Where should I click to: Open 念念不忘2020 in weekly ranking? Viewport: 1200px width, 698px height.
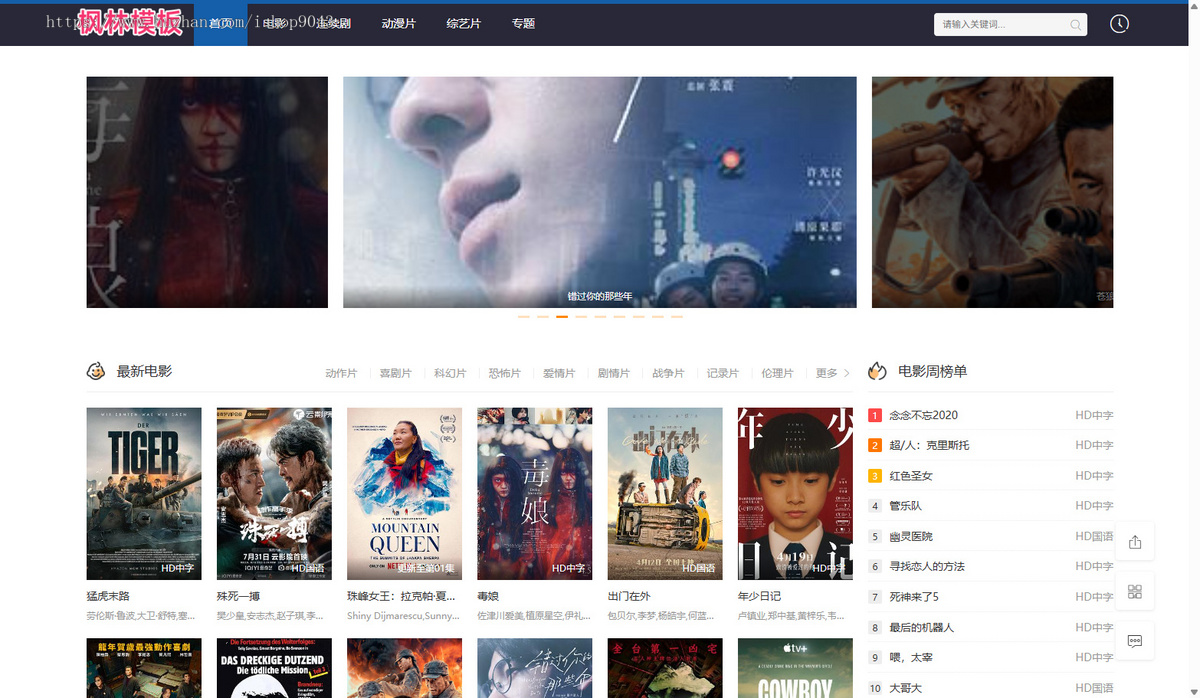pyautogui.click(x=923, y=415)
